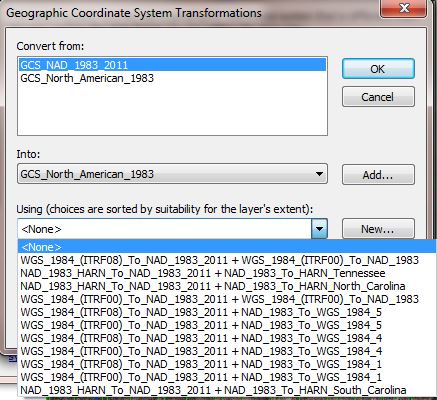Image resolution: width=437 pixels, height=400 pixels.
Task: Expand the Into coordinate system dropdown
Action: 172,174
